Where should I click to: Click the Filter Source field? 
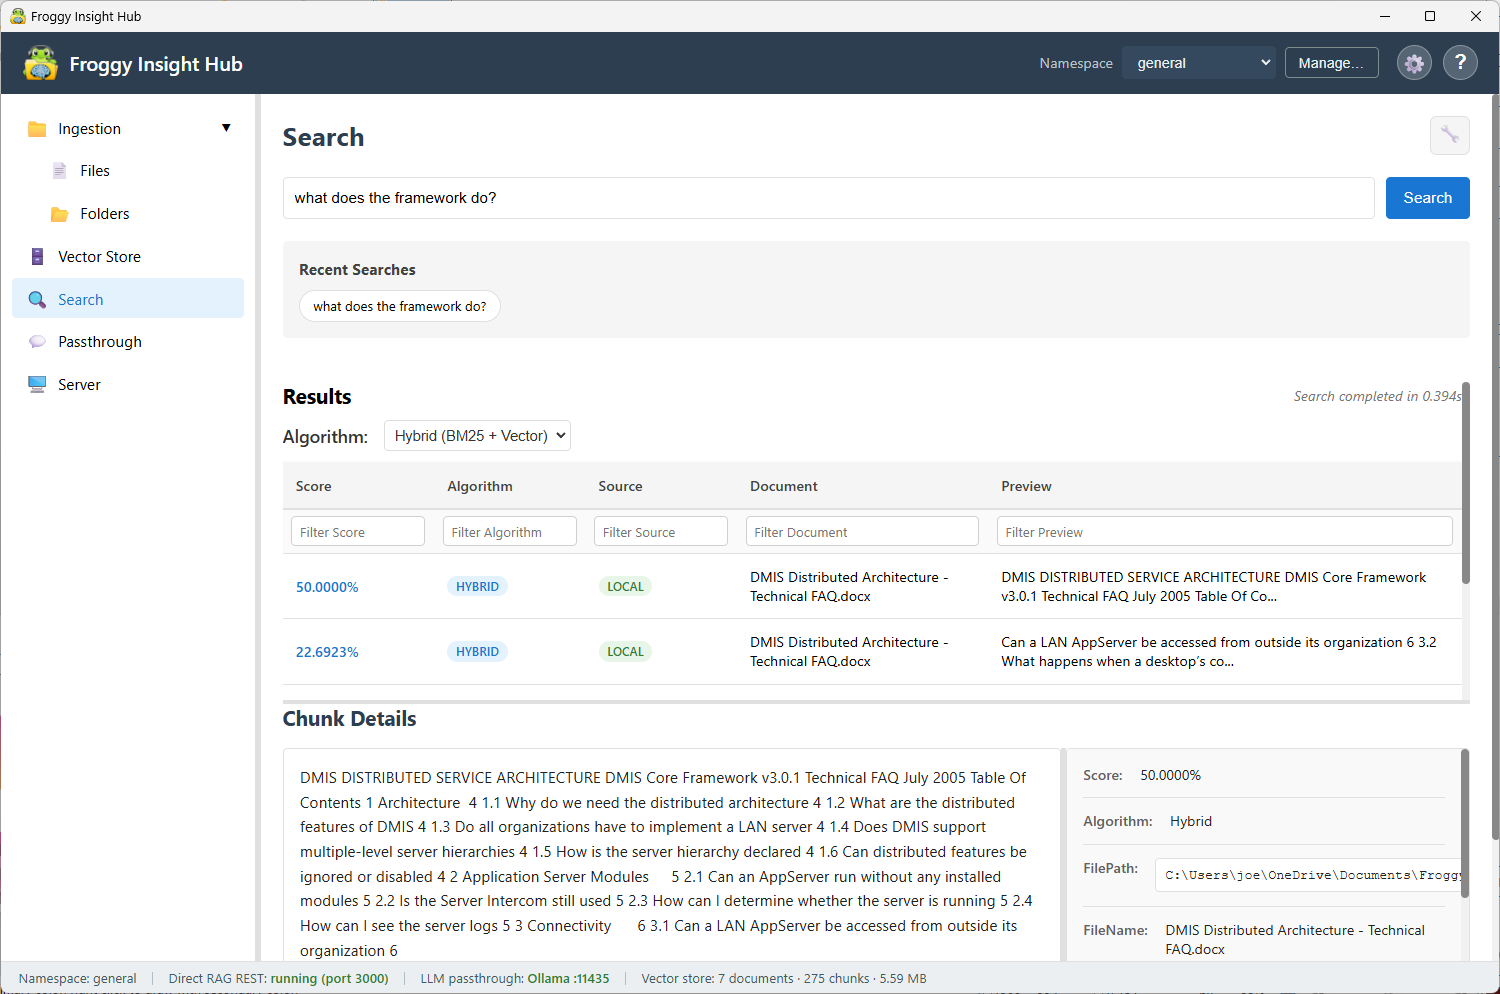click(x=661, y=532)
